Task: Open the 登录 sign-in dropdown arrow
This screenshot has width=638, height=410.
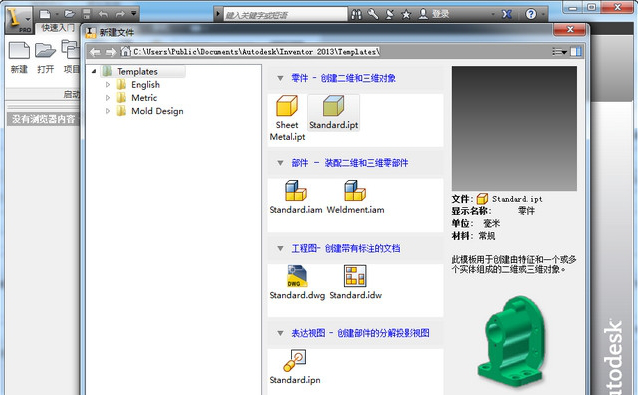Action: (x=493, y=15)
